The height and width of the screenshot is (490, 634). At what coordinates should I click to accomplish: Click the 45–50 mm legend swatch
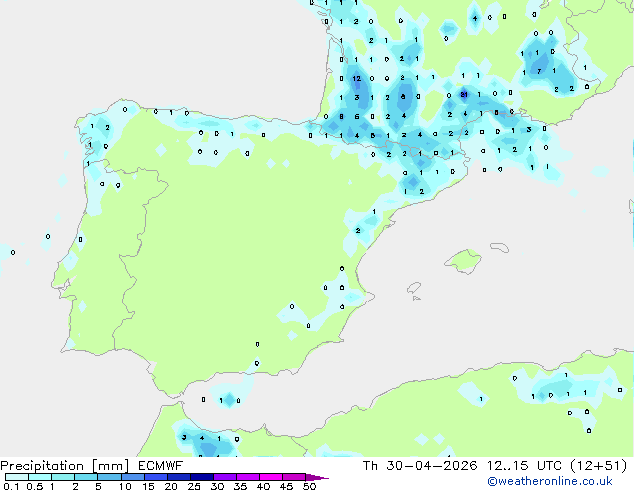tap(294, 477)
